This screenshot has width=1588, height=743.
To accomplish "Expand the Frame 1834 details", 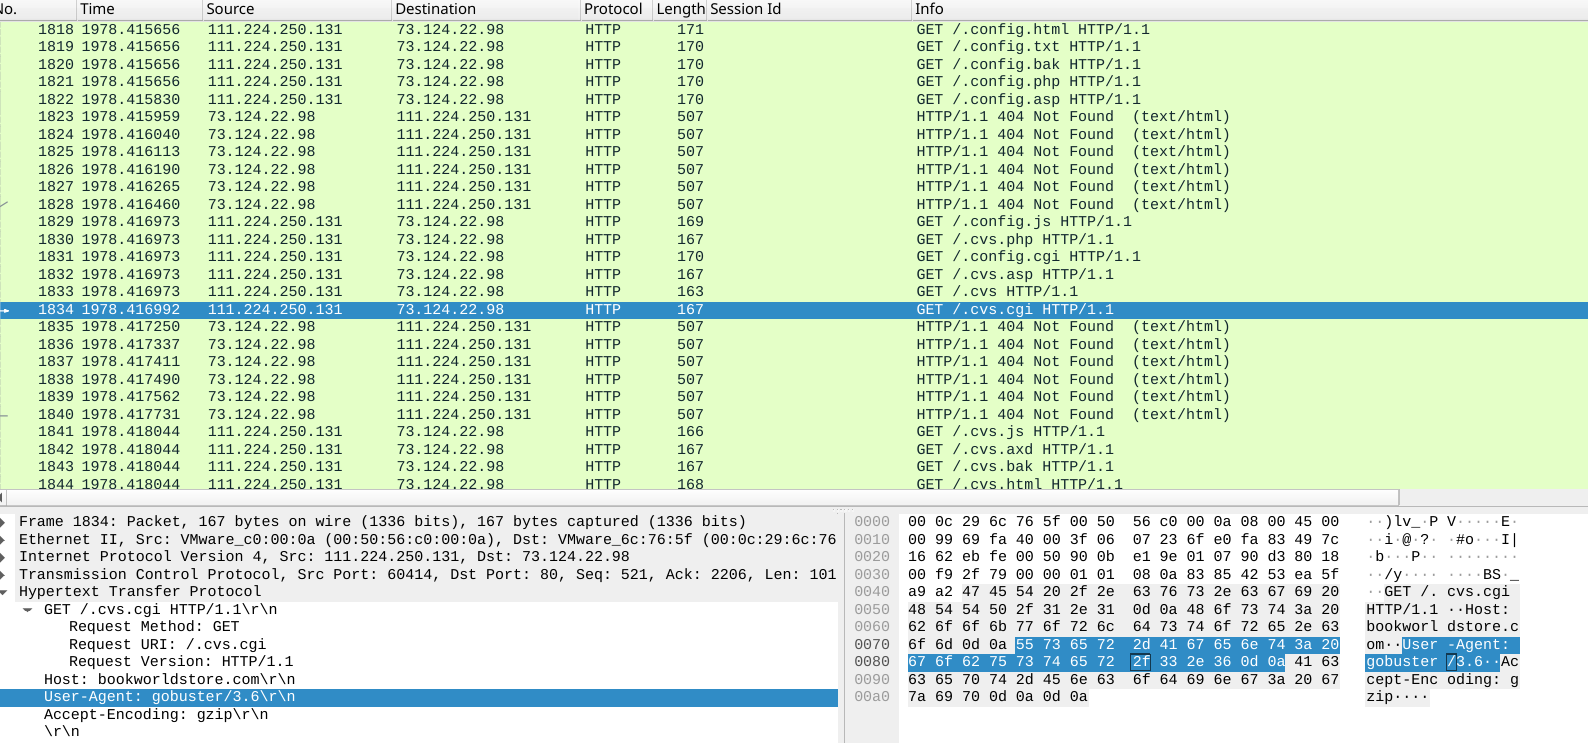I will [x=5, y=522].
